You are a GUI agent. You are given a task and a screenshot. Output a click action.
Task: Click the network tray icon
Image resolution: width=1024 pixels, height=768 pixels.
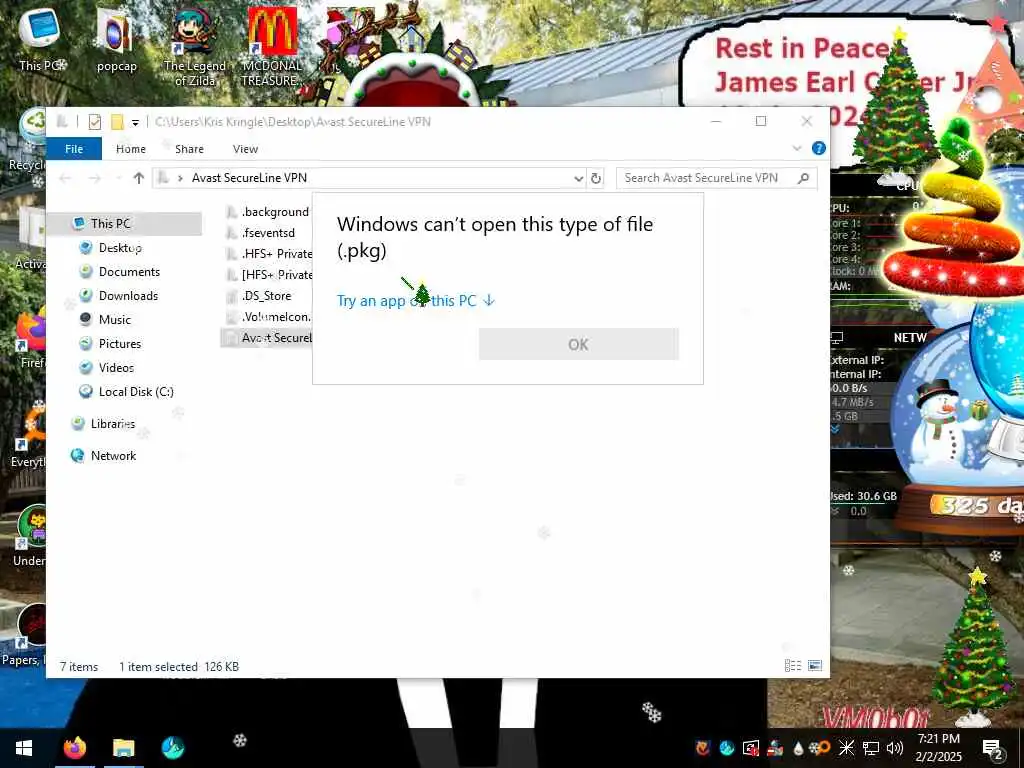click(x=871, y=748)
